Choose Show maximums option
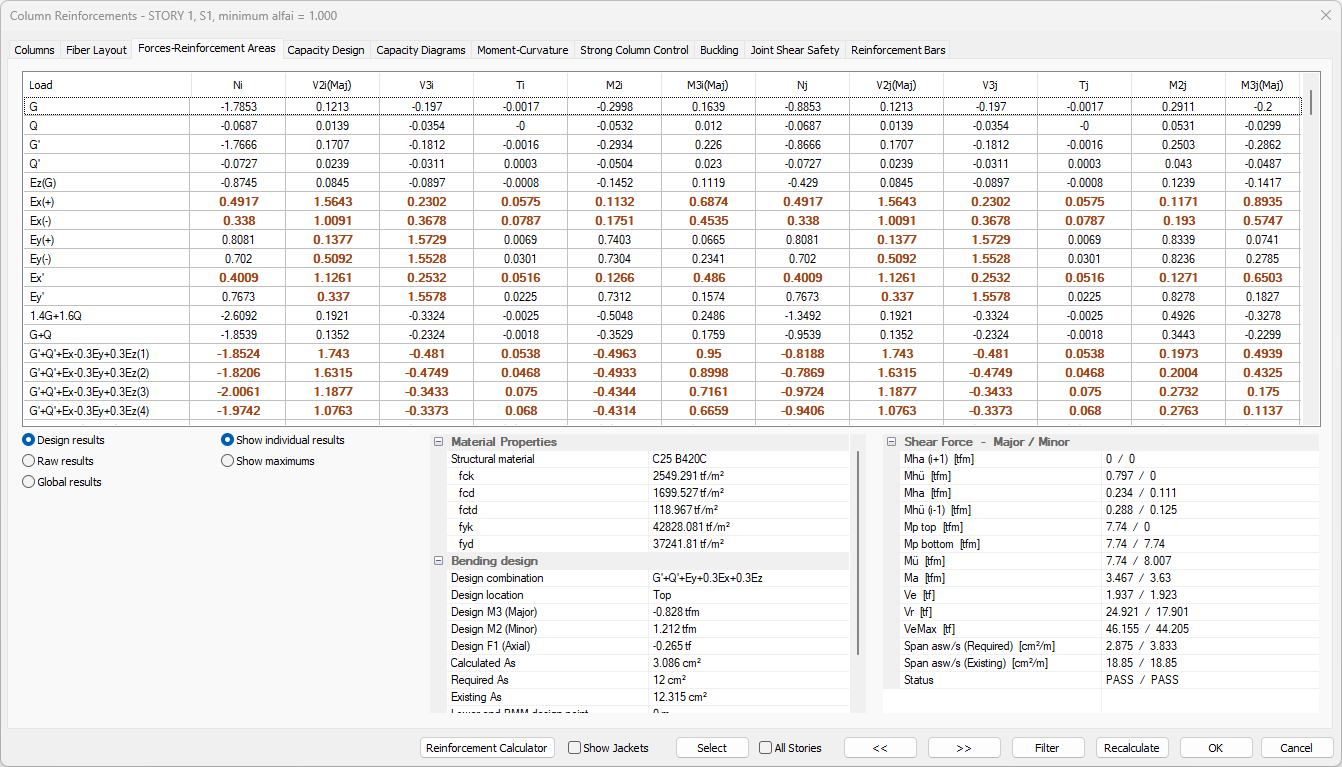The width and height of the screenshot is (1342, 767). click(228, 461)
